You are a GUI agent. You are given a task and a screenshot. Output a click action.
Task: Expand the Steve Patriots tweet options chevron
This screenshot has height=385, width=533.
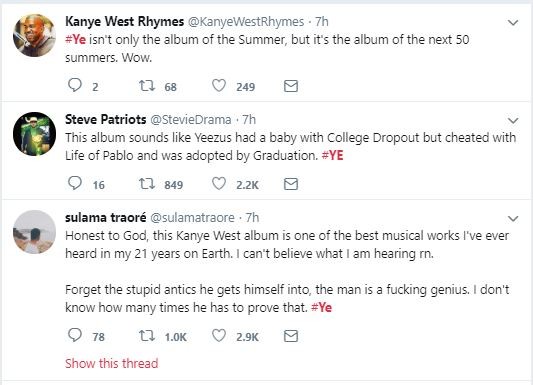coord(513,121)
